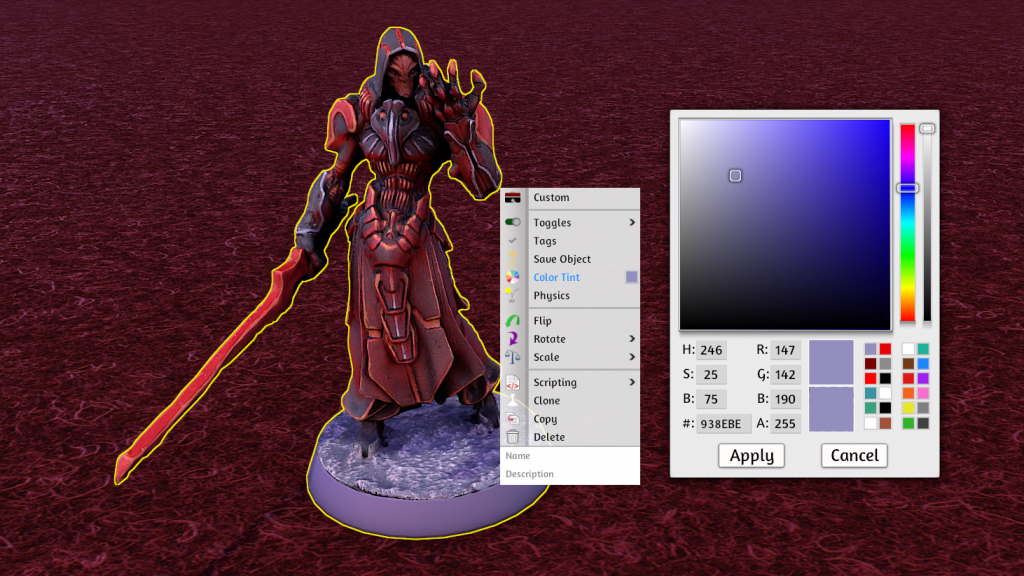Click the green Flip arrow icon
This screenshot has height=576, width=1024.
[x=513, y=321]
